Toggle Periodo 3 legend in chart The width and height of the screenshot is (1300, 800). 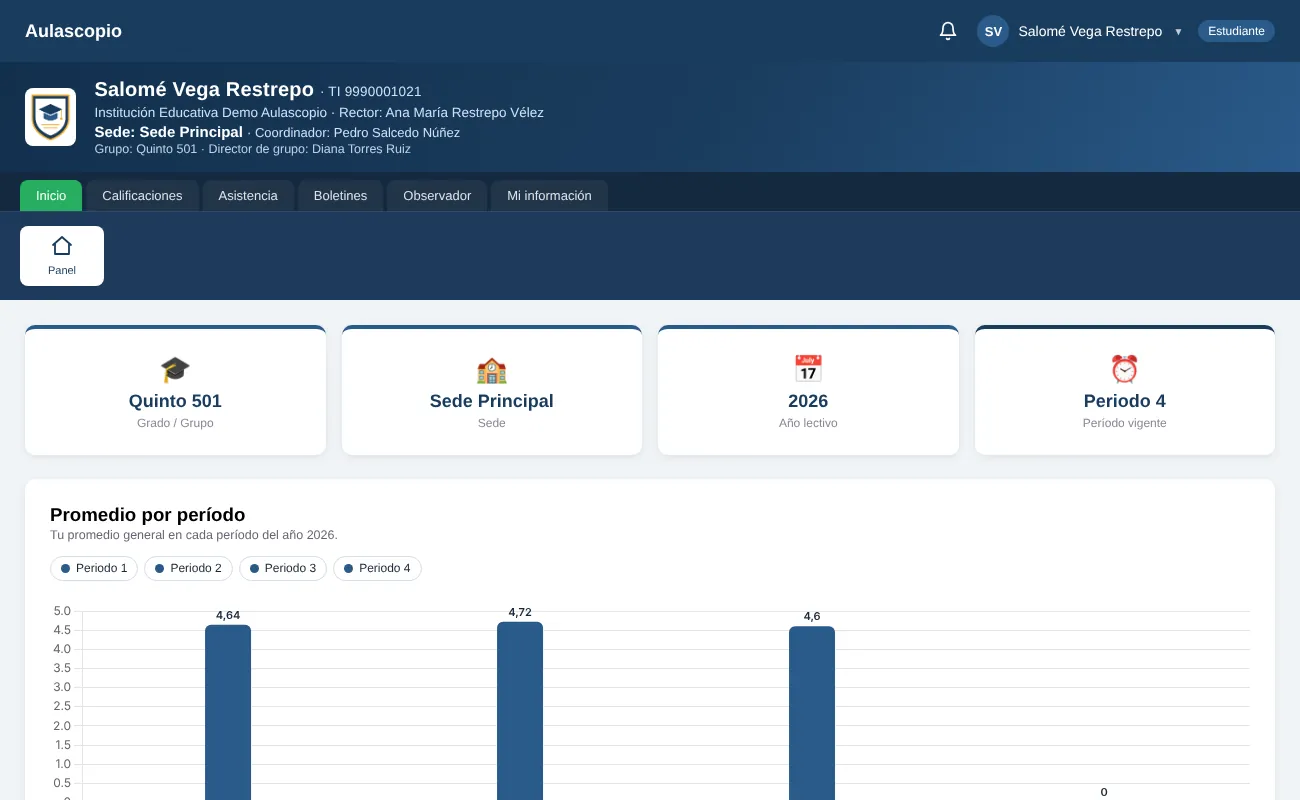click(283, 568)
